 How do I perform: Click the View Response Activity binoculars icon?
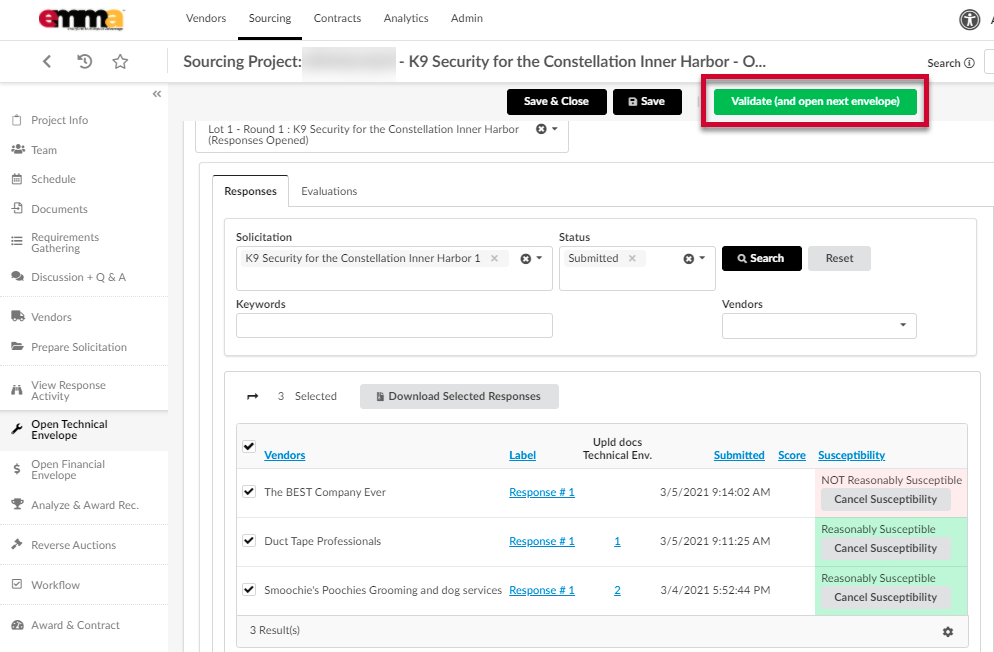[17, 390]
